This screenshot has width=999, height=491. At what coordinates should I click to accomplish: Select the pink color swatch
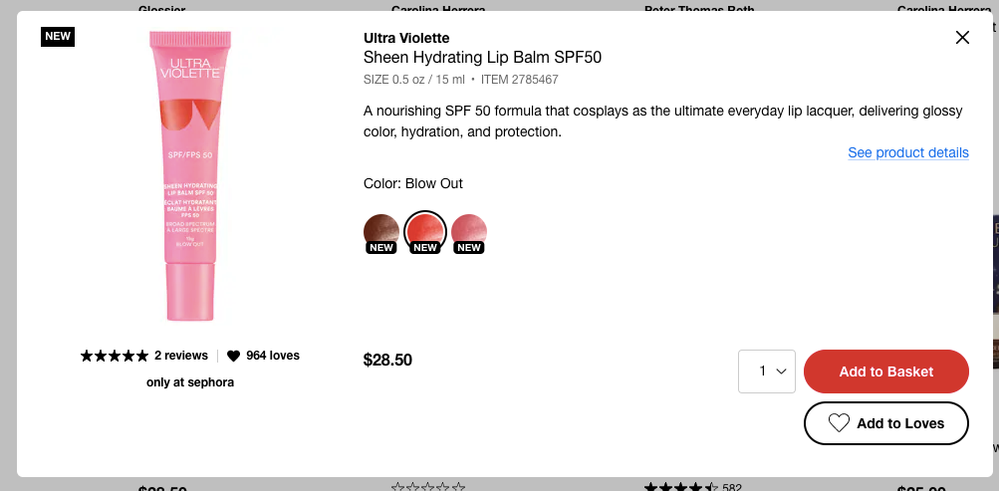(x=469, y=231)
